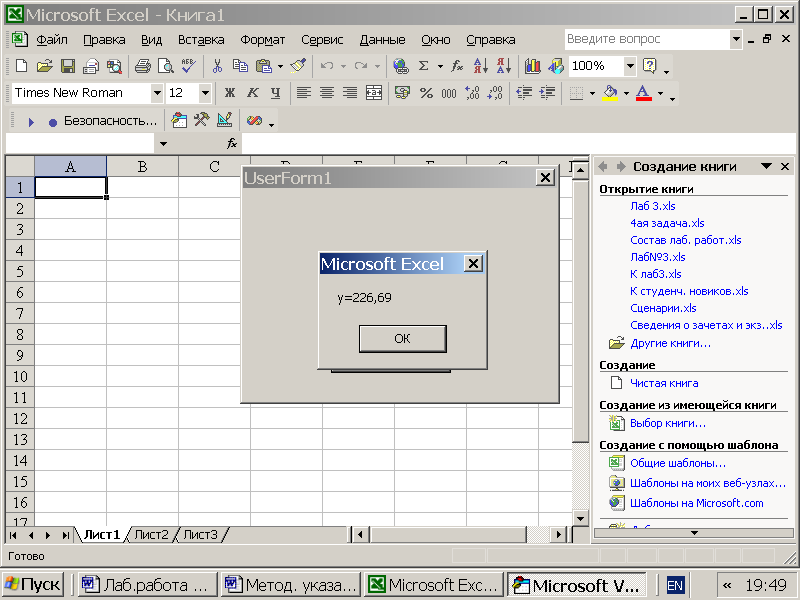
Task: Click Безопасность... security button
Action: 110,121
